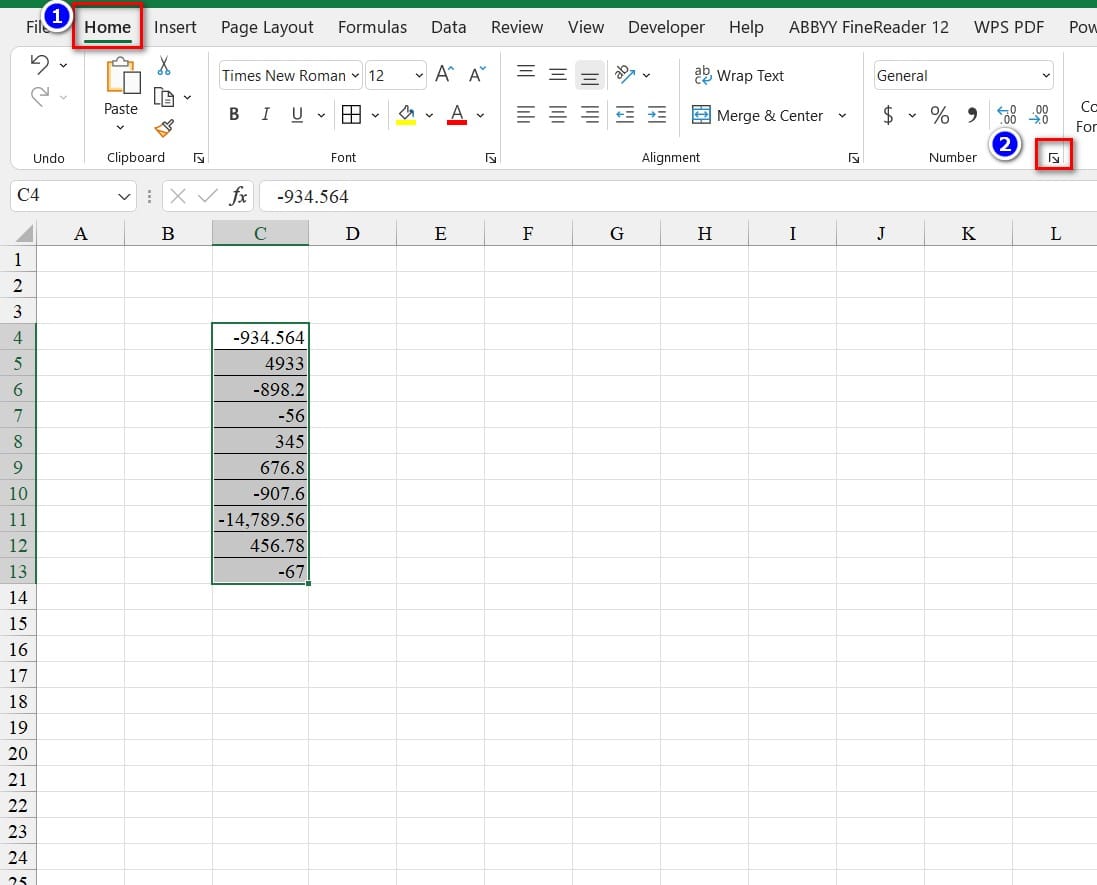The image size is (1097, 885).
Task: Toggle Italic formatting
Action: 265,115
